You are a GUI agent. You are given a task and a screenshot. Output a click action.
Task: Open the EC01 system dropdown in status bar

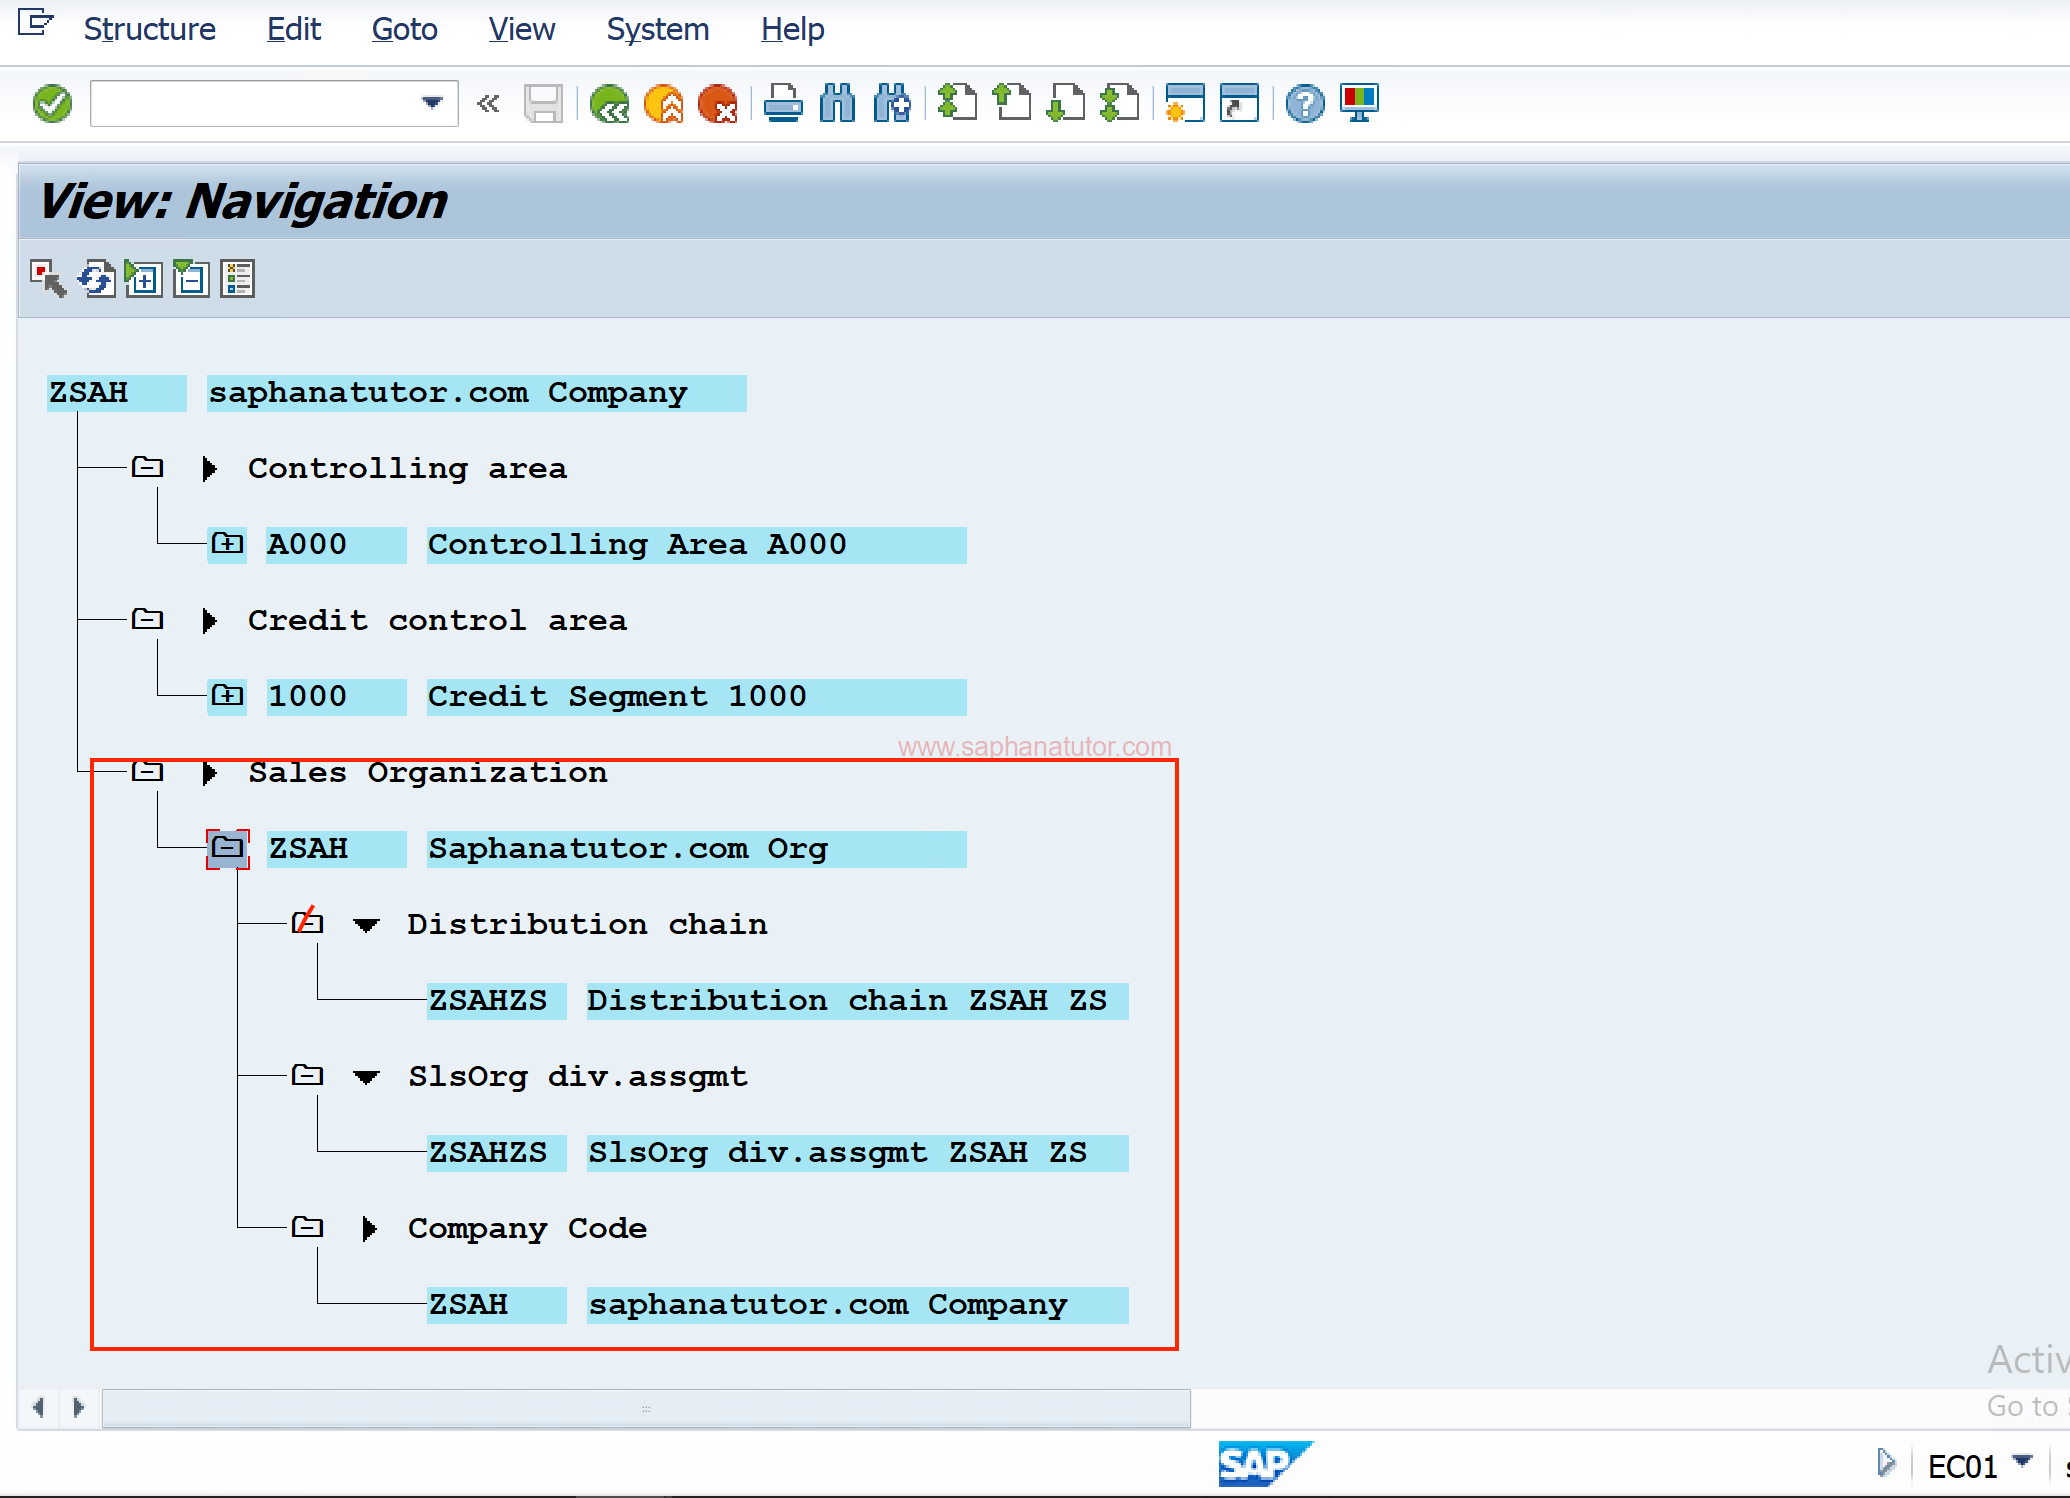click(x=2022, y=1463)
